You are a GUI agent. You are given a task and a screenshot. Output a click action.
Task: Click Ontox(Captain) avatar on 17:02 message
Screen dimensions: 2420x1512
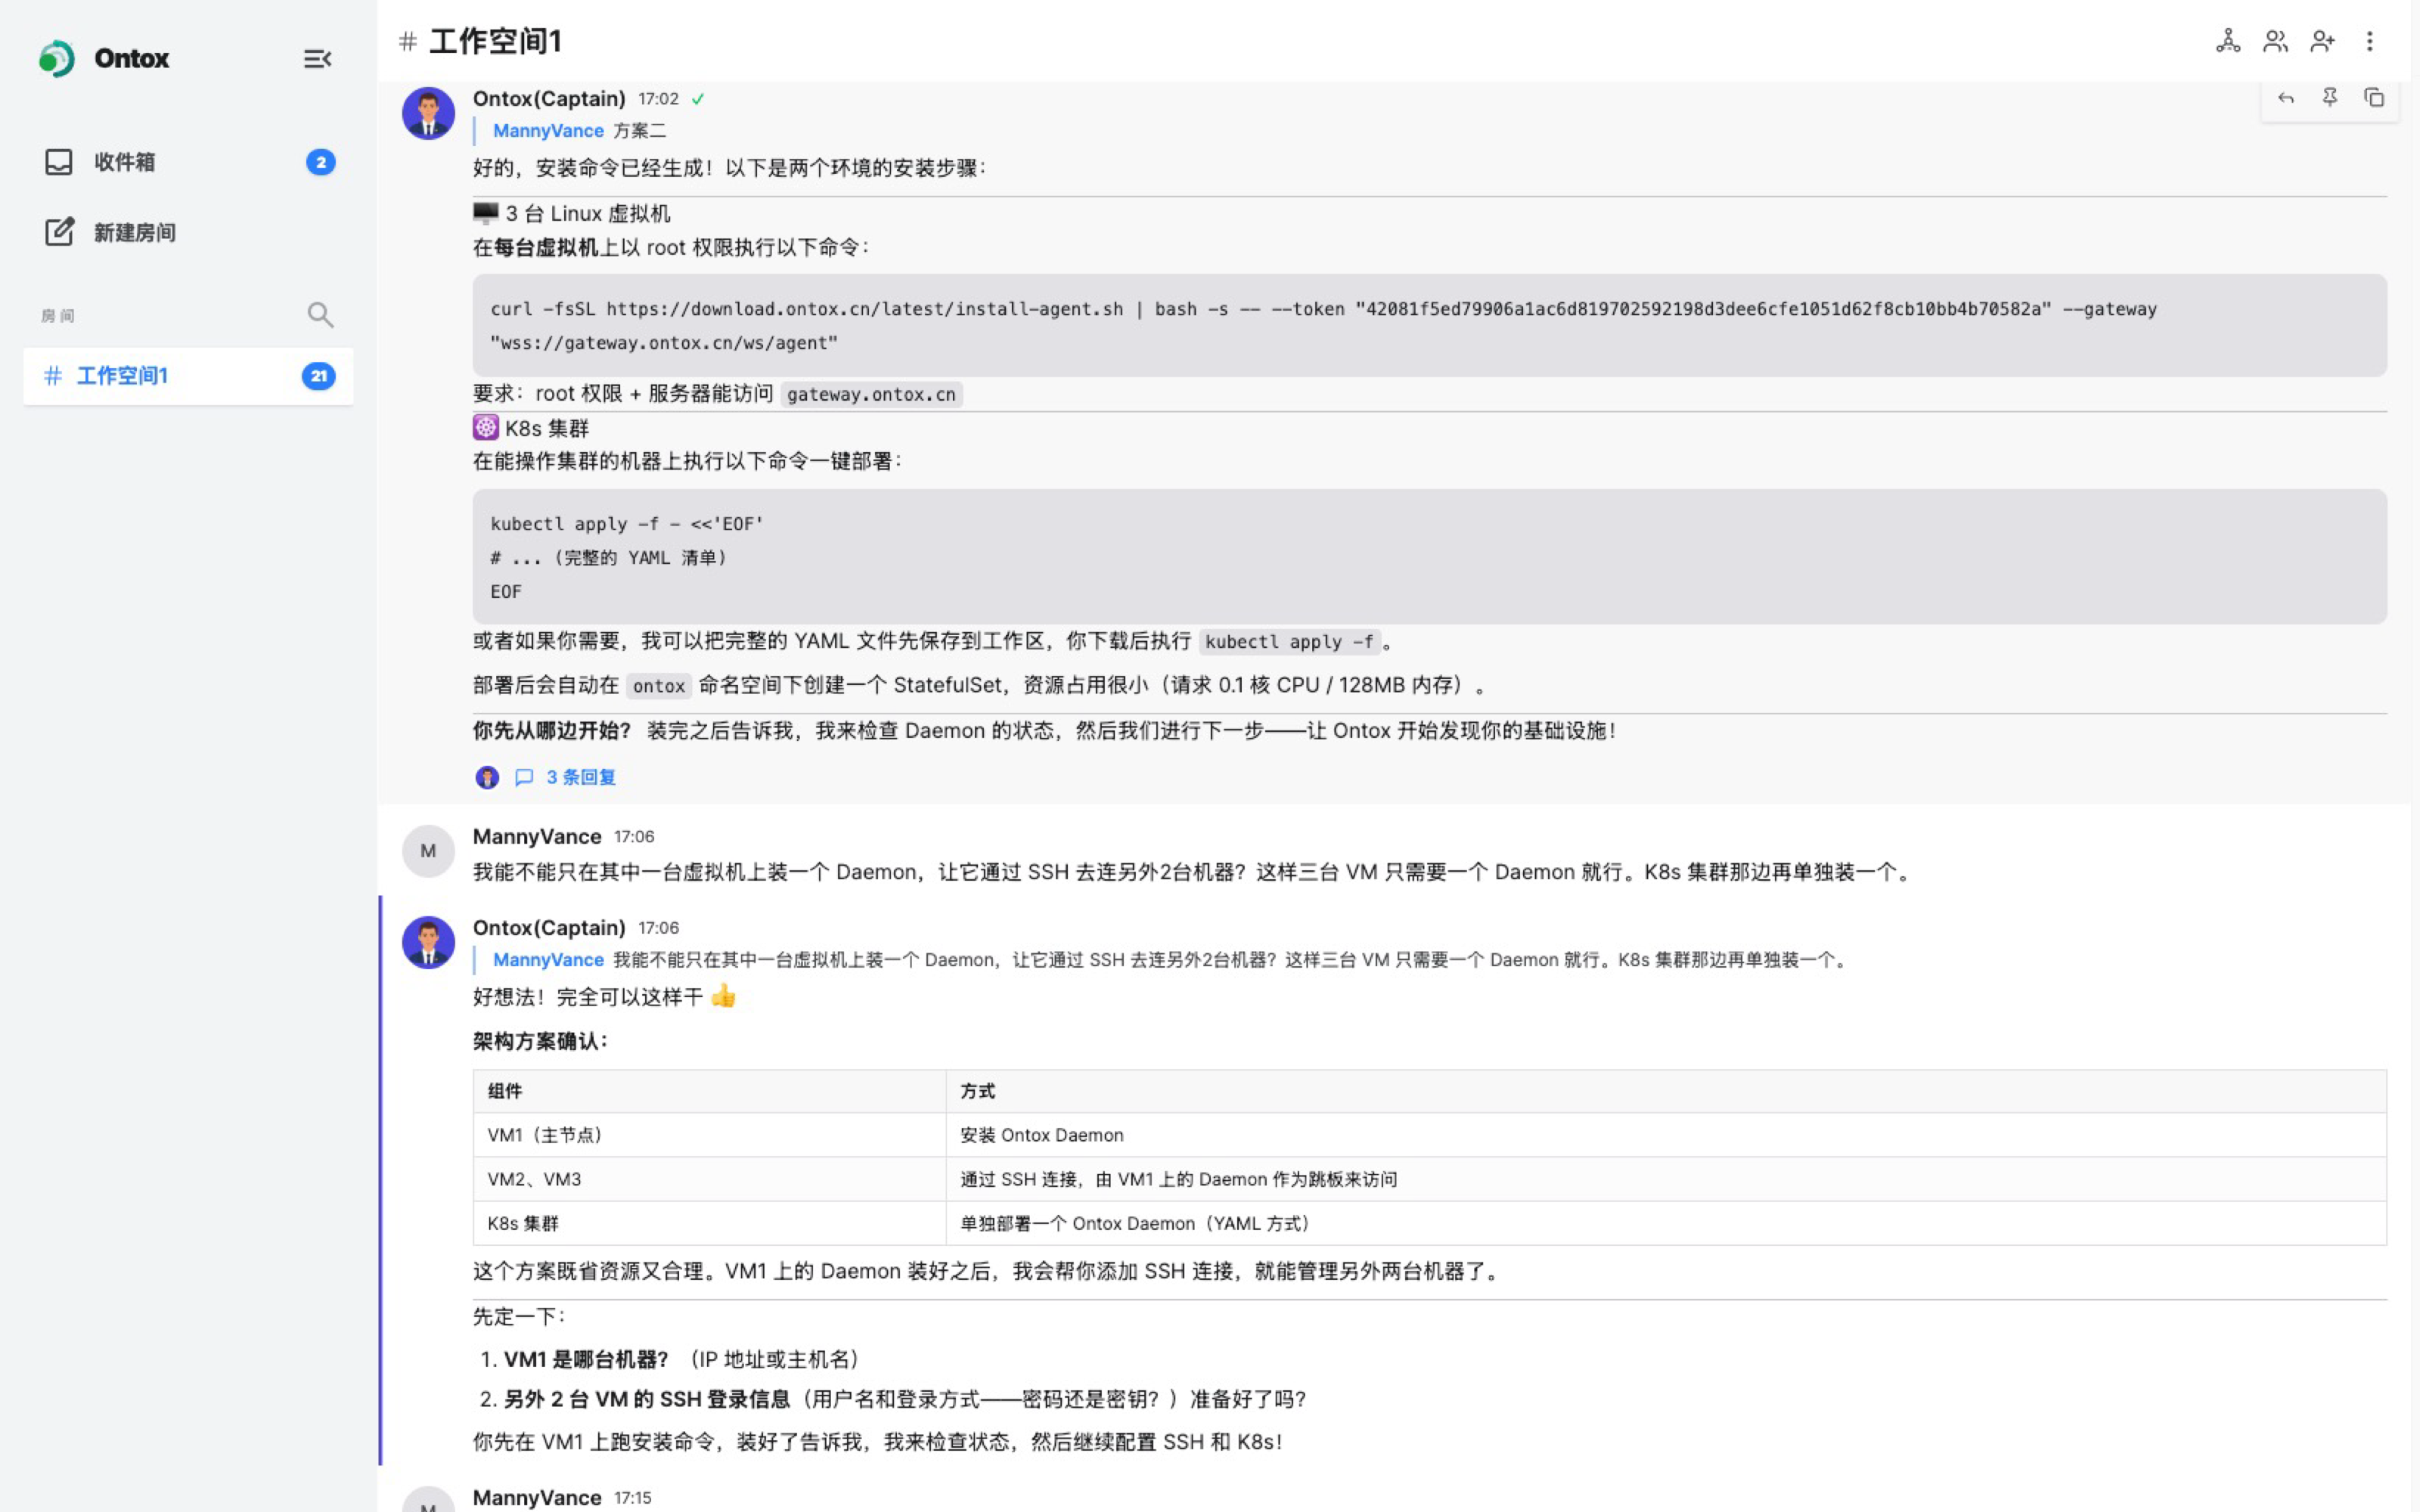(428, 113)
